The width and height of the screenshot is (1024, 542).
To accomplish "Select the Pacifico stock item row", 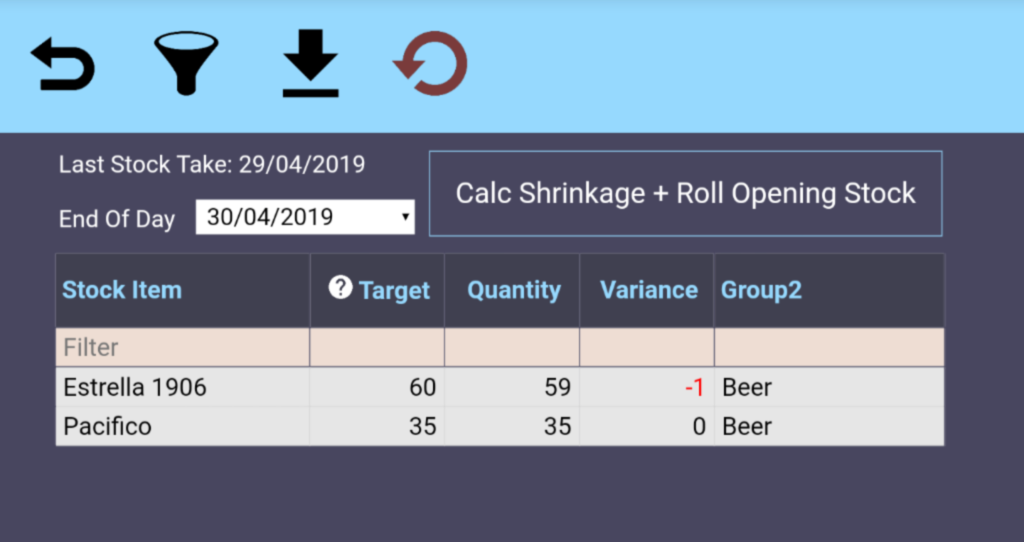I will 108,426.
